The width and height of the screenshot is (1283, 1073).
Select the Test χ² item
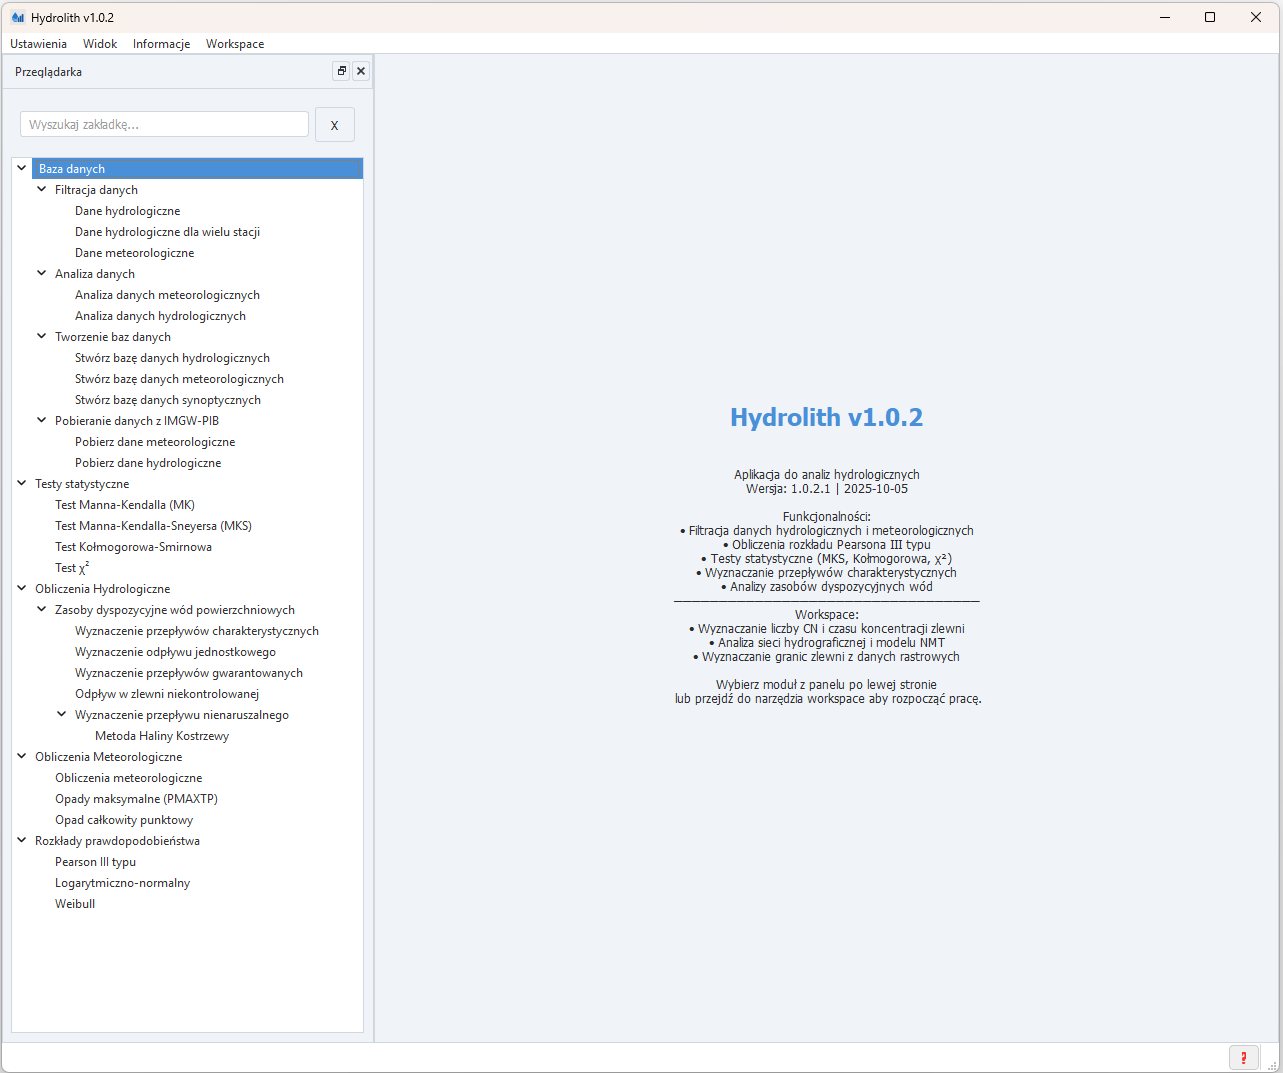pos(72,568)
